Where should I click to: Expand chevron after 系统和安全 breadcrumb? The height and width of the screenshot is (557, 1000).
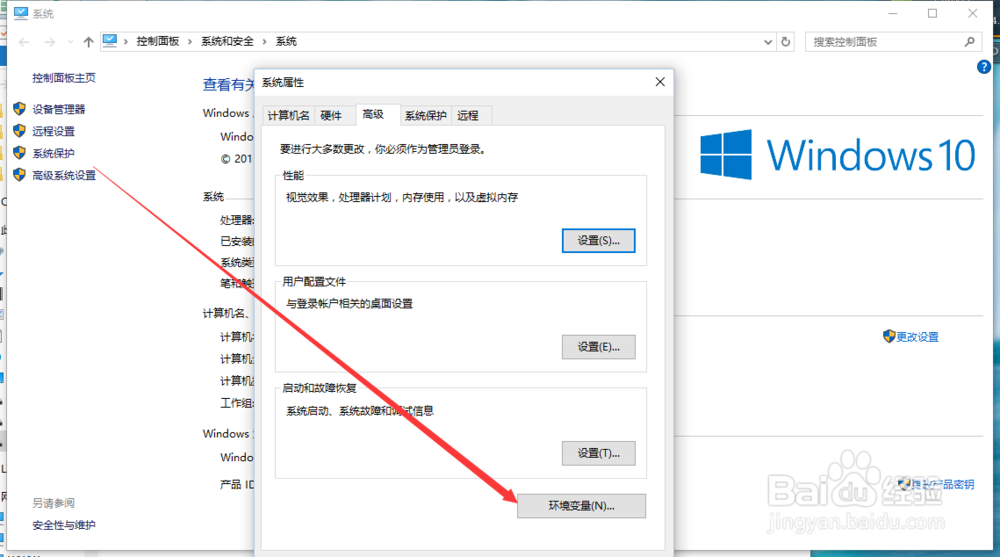click(264, 41)
